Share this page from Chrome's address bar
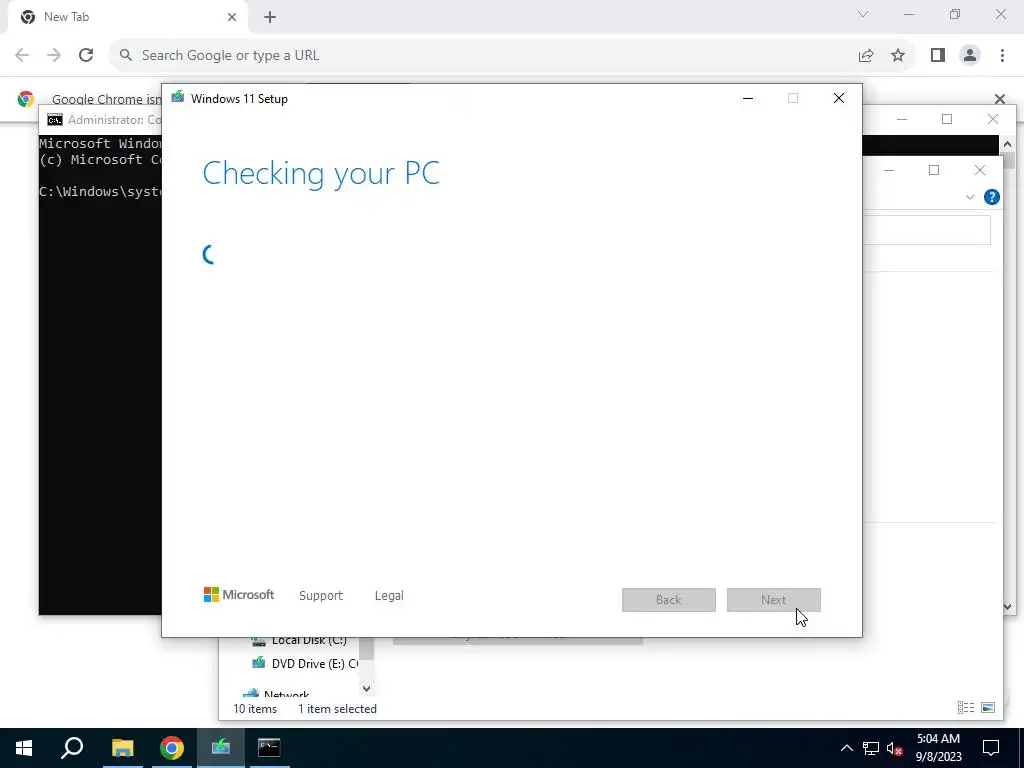This screenshot has width=1024, height=768. (x=866, y=56)
